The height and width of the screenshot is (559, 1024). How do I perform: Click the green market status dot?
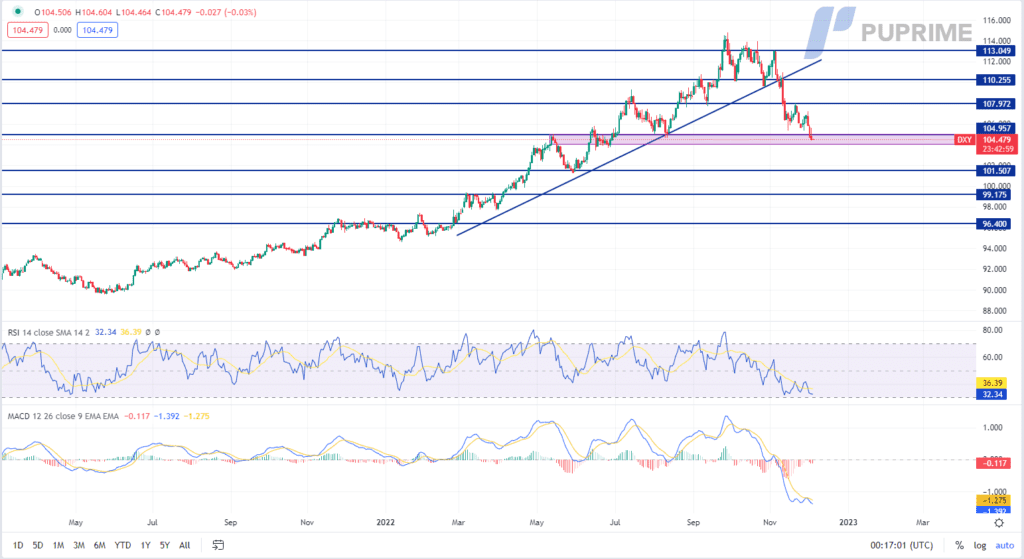coord(18,11)
